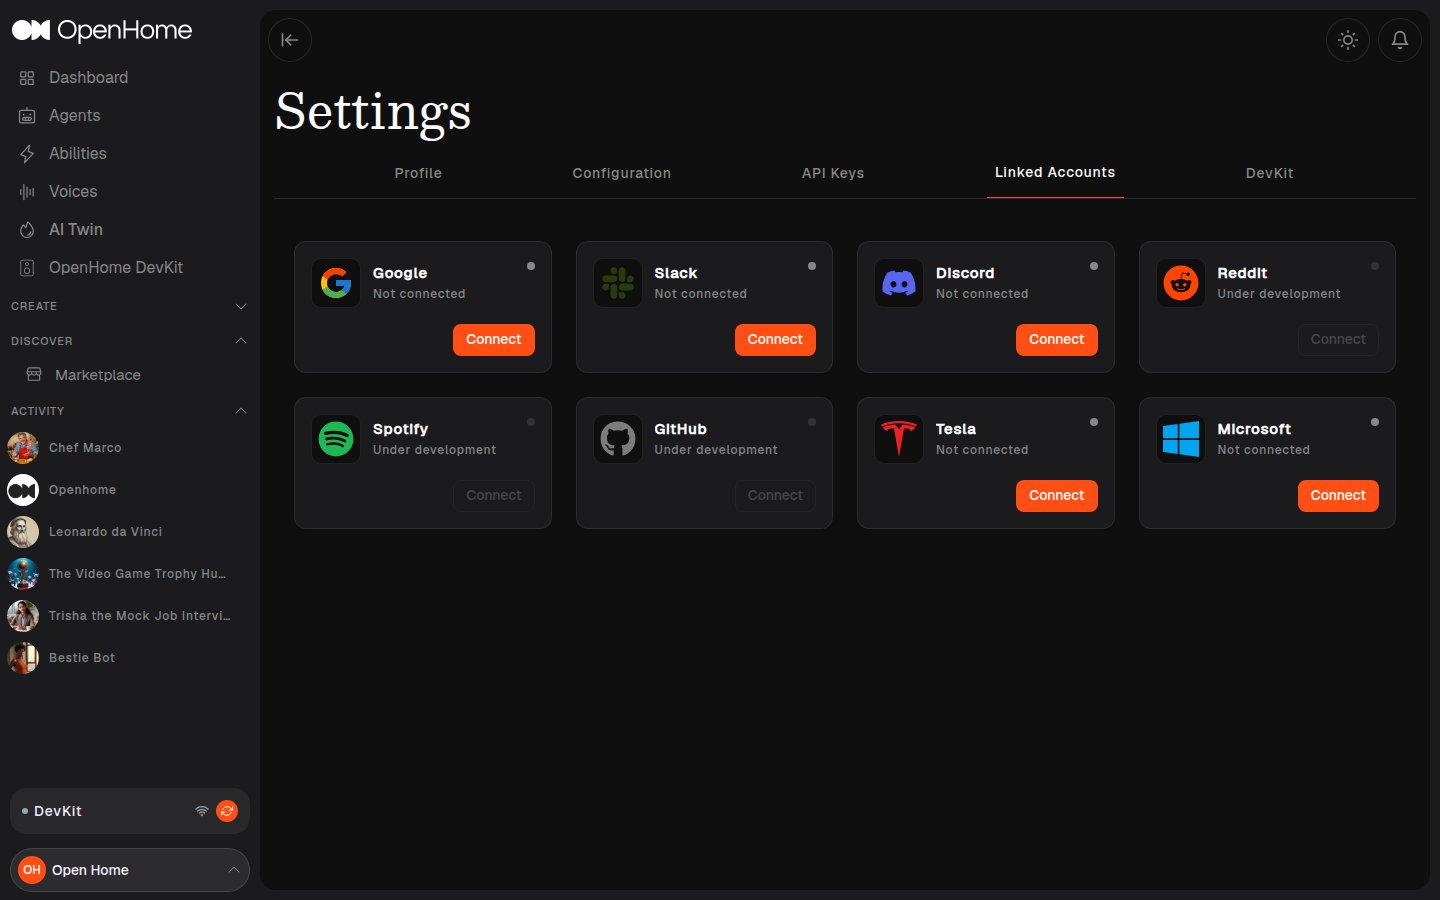Toggle light theme with the sun icon

coord(1348,40)
